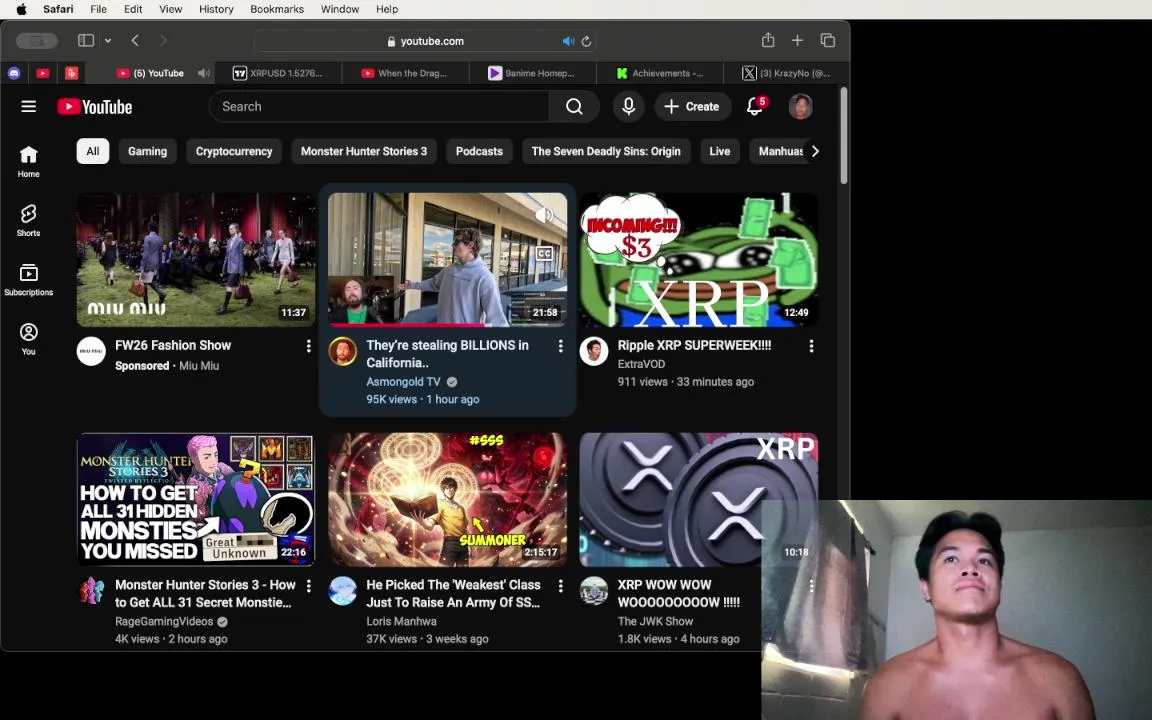Image resolution: width=1152 pixels, height=720 pixels.
Task: Open RageGamingVideos channel link
Action: [x=164, y=622]
